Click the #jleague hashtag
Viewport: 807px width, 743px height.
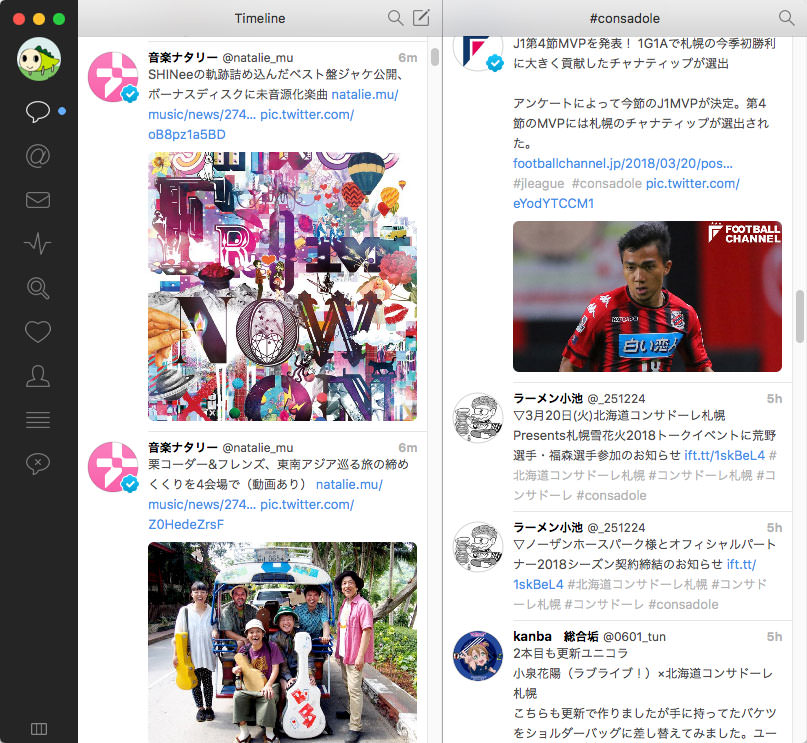[x=538, y=184]
